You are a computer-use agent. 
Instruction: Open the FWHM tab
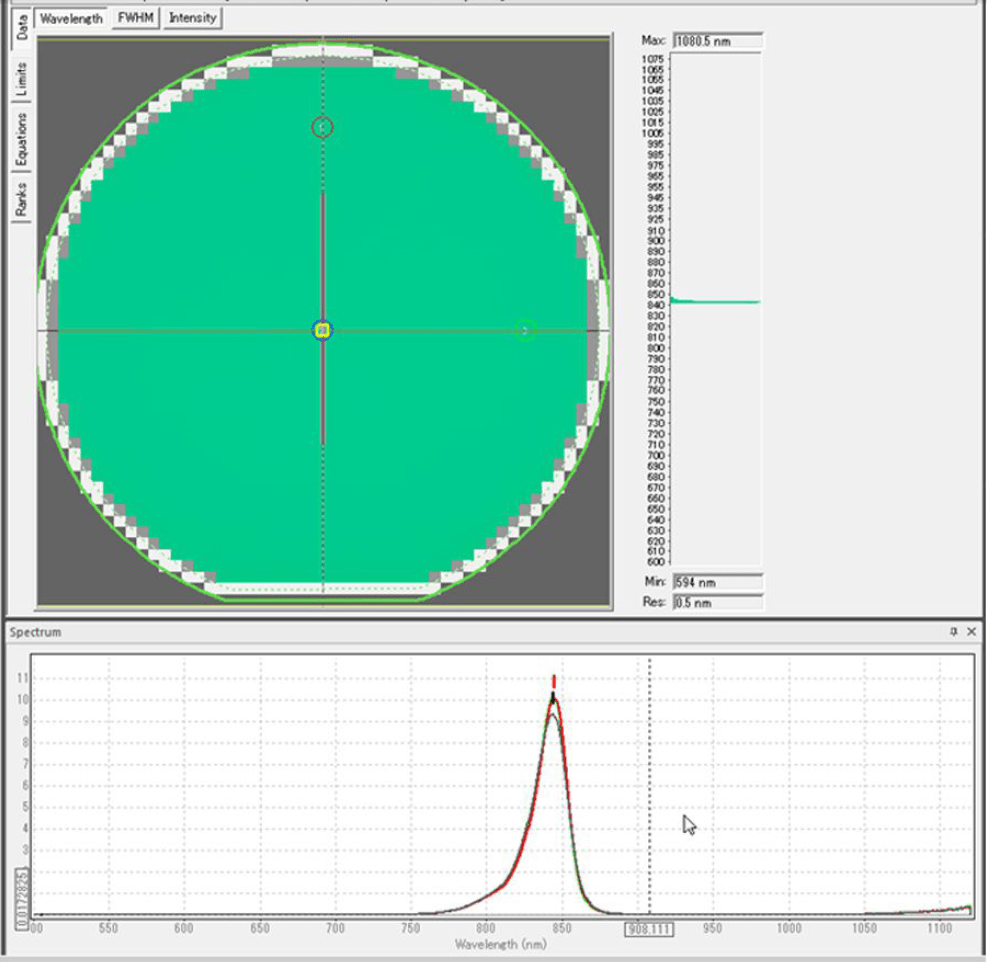pyautogui.click(x=136, y=18)
